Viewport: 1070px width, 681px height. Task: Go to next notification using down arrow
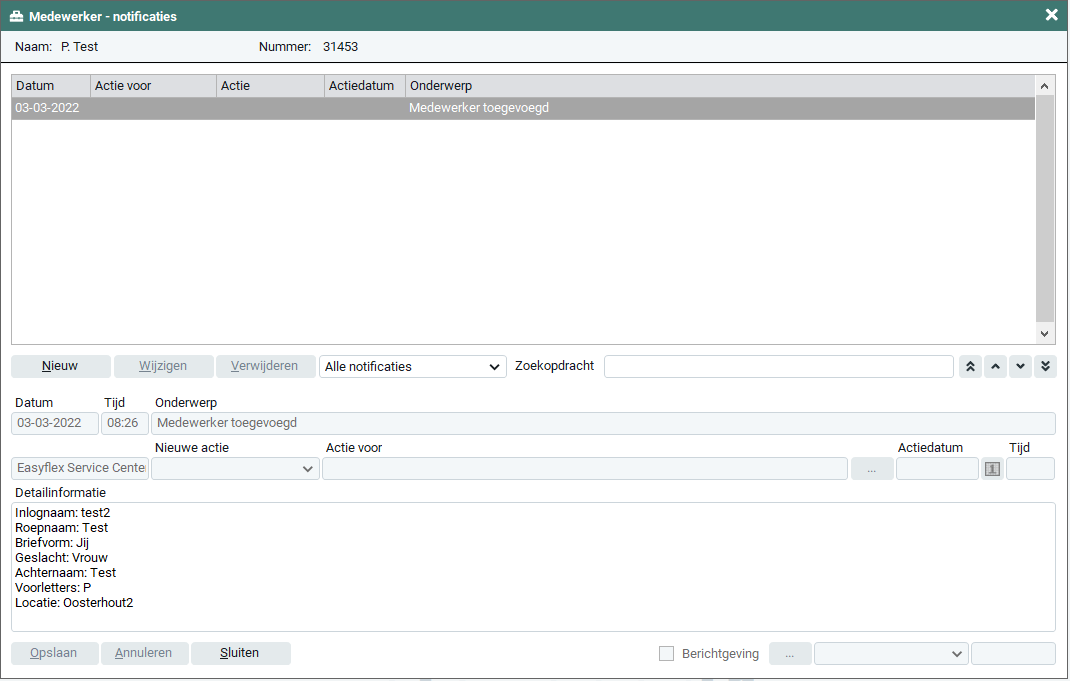click(1020, 366)
